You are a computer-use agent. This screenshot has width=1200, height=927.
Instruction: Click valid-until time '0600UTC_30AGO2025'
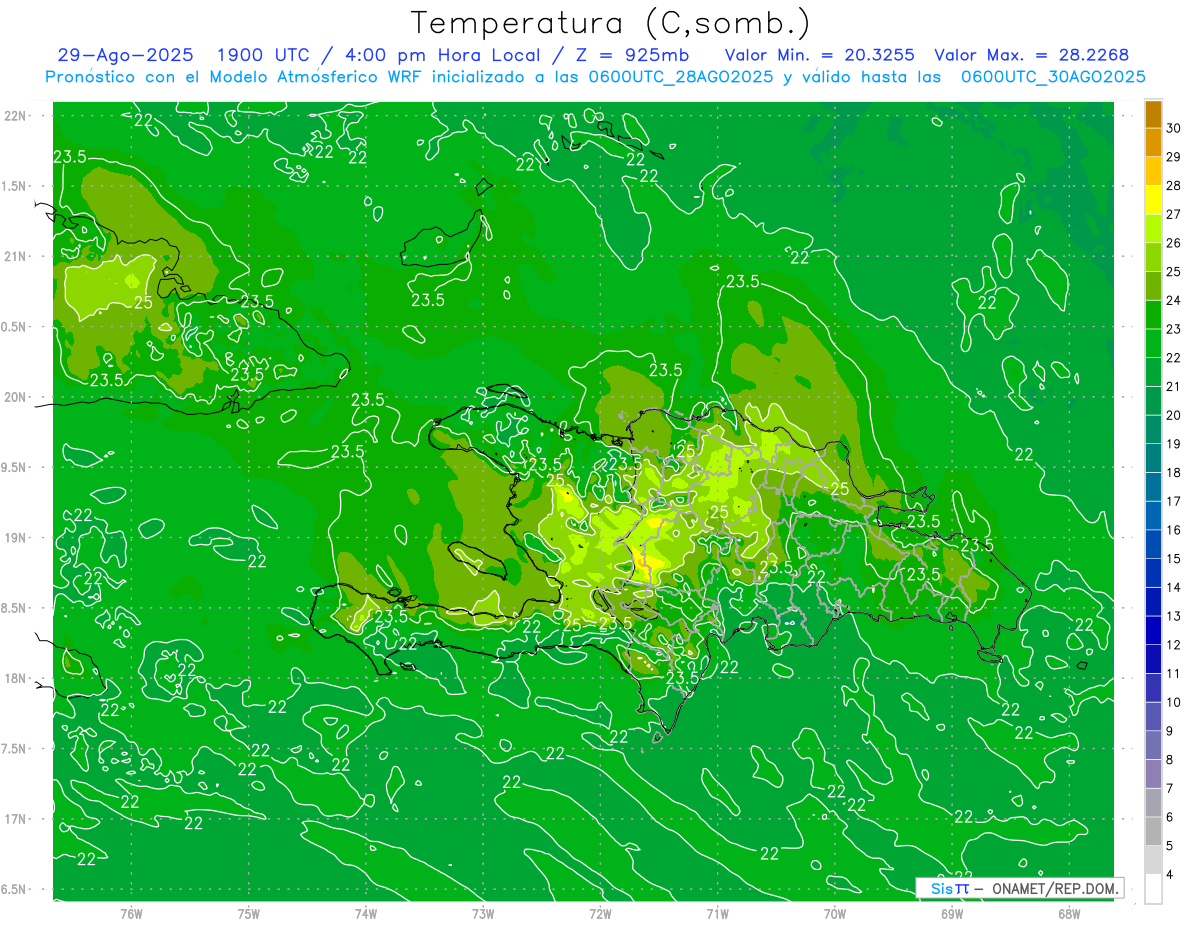1053,77
